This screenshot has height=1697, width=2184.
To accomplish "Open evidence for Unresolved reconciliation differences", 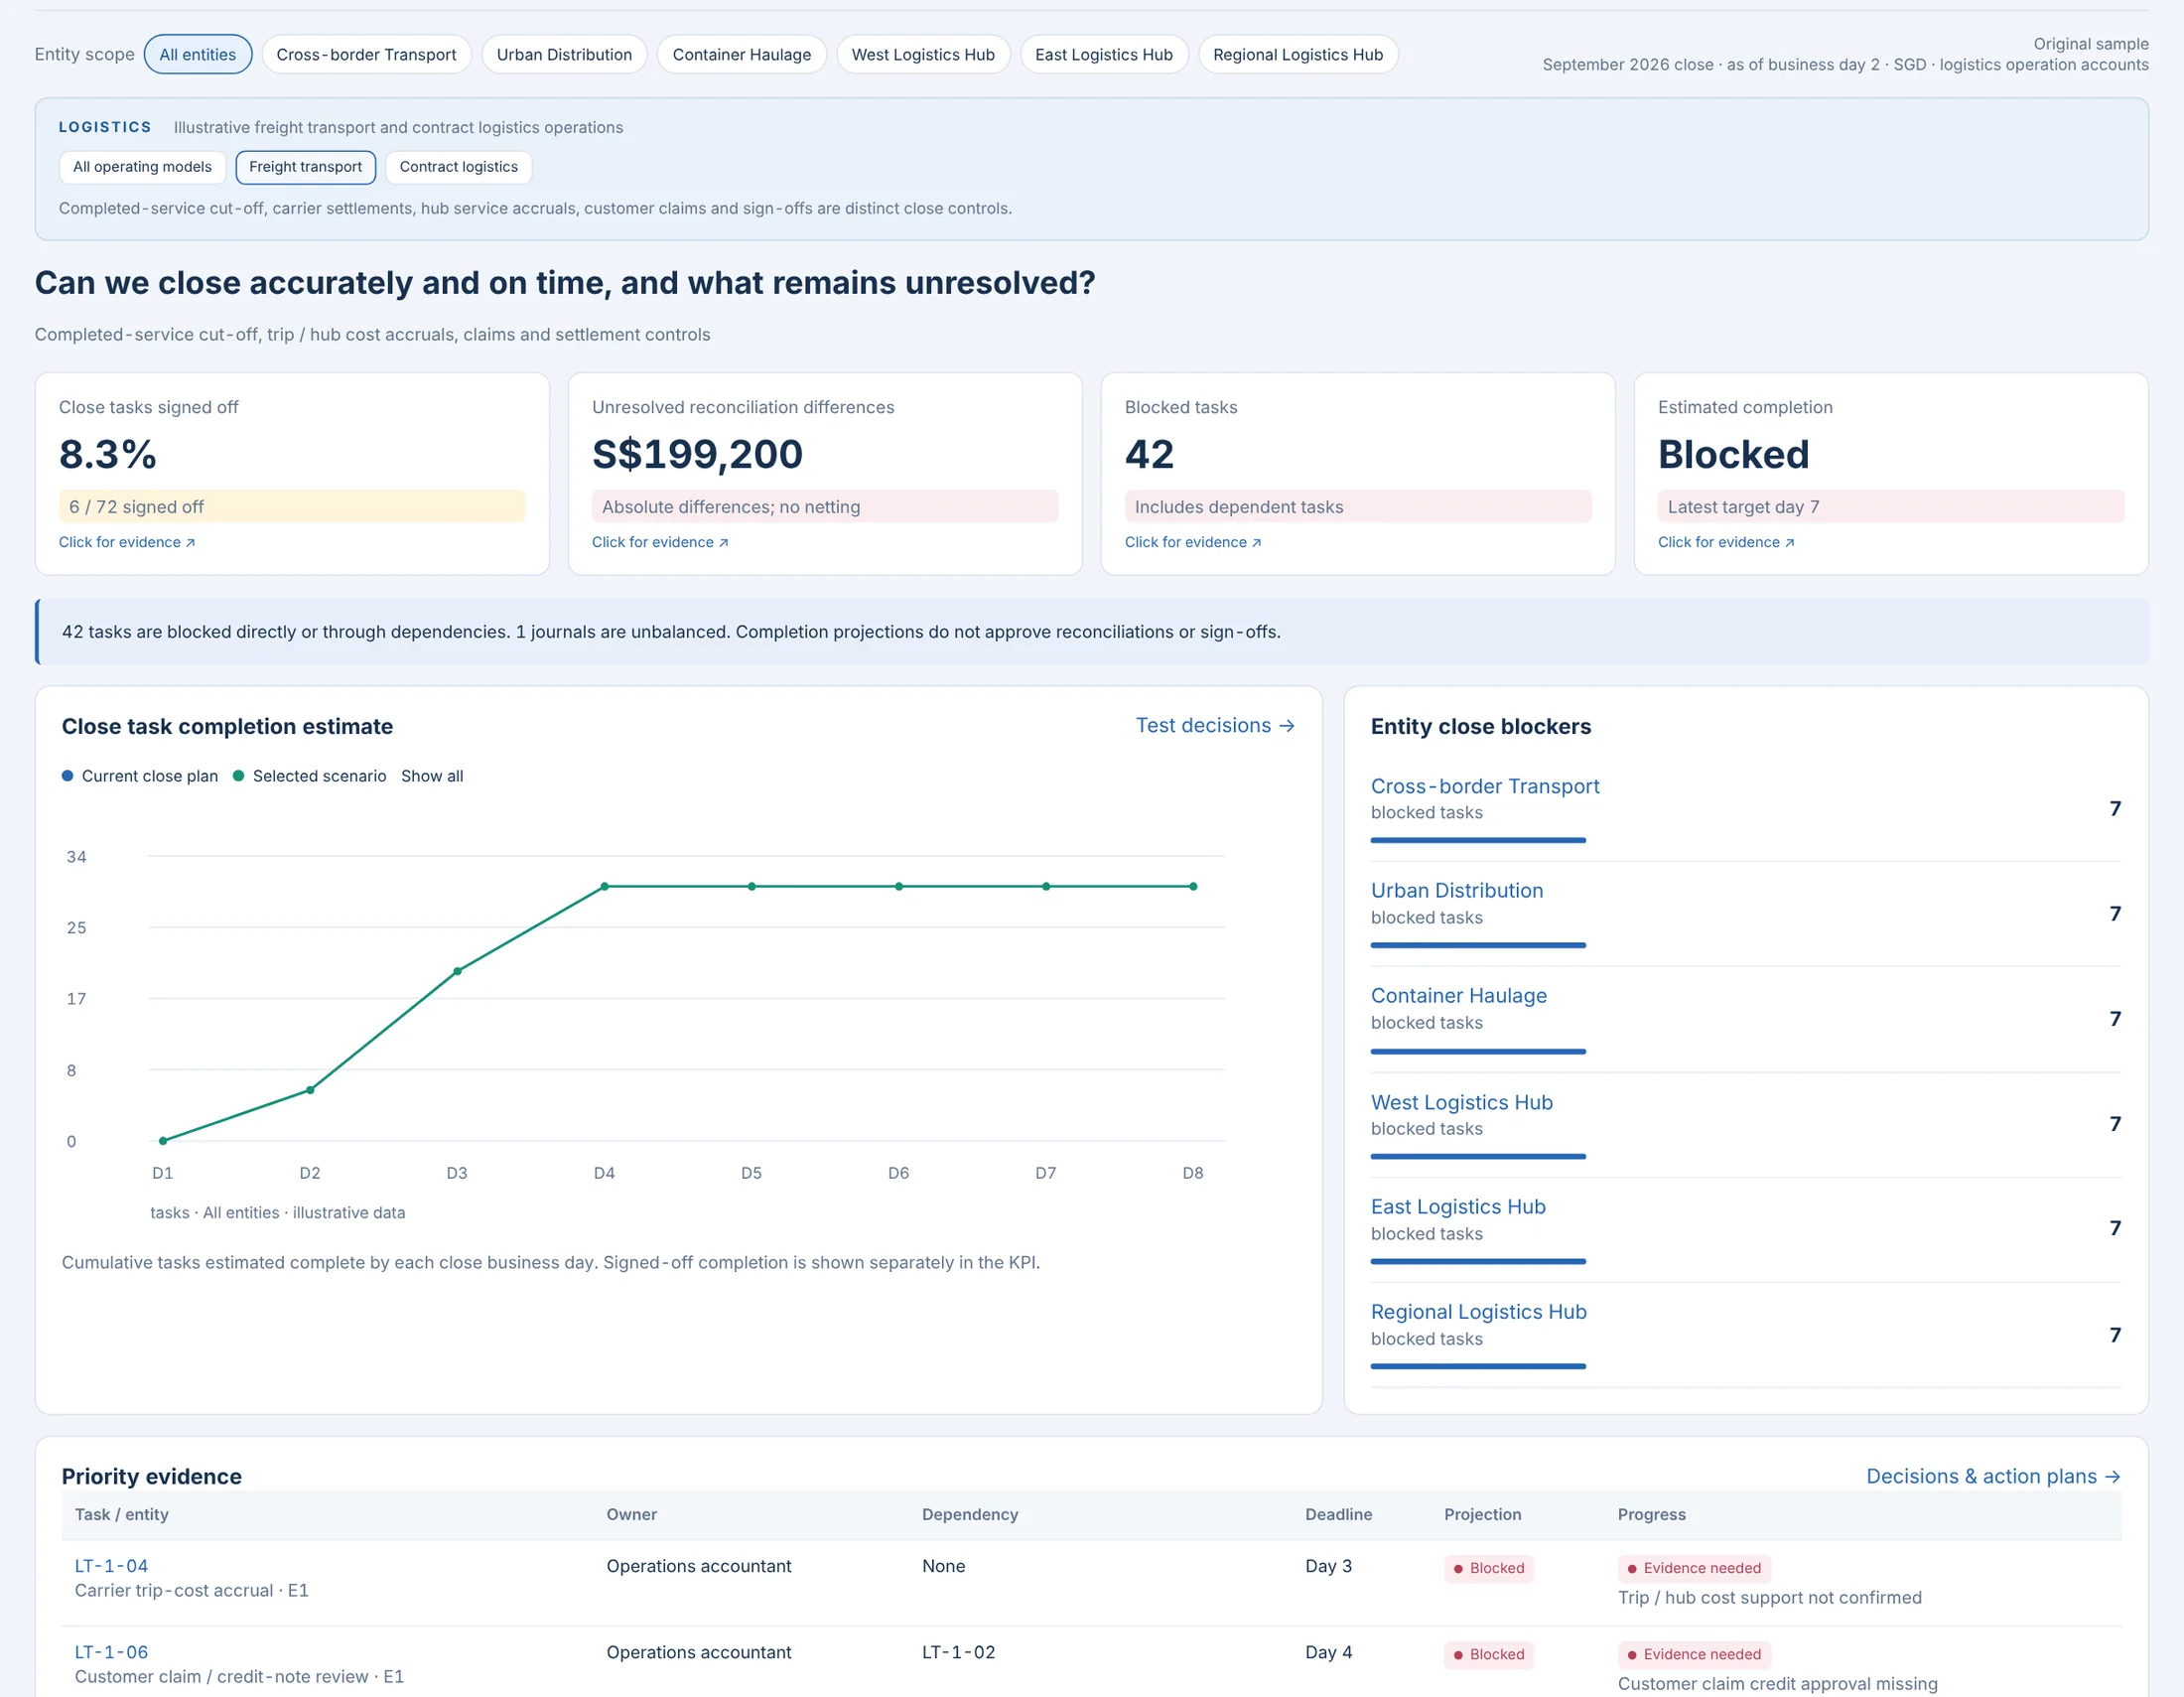I will point(660,542).
